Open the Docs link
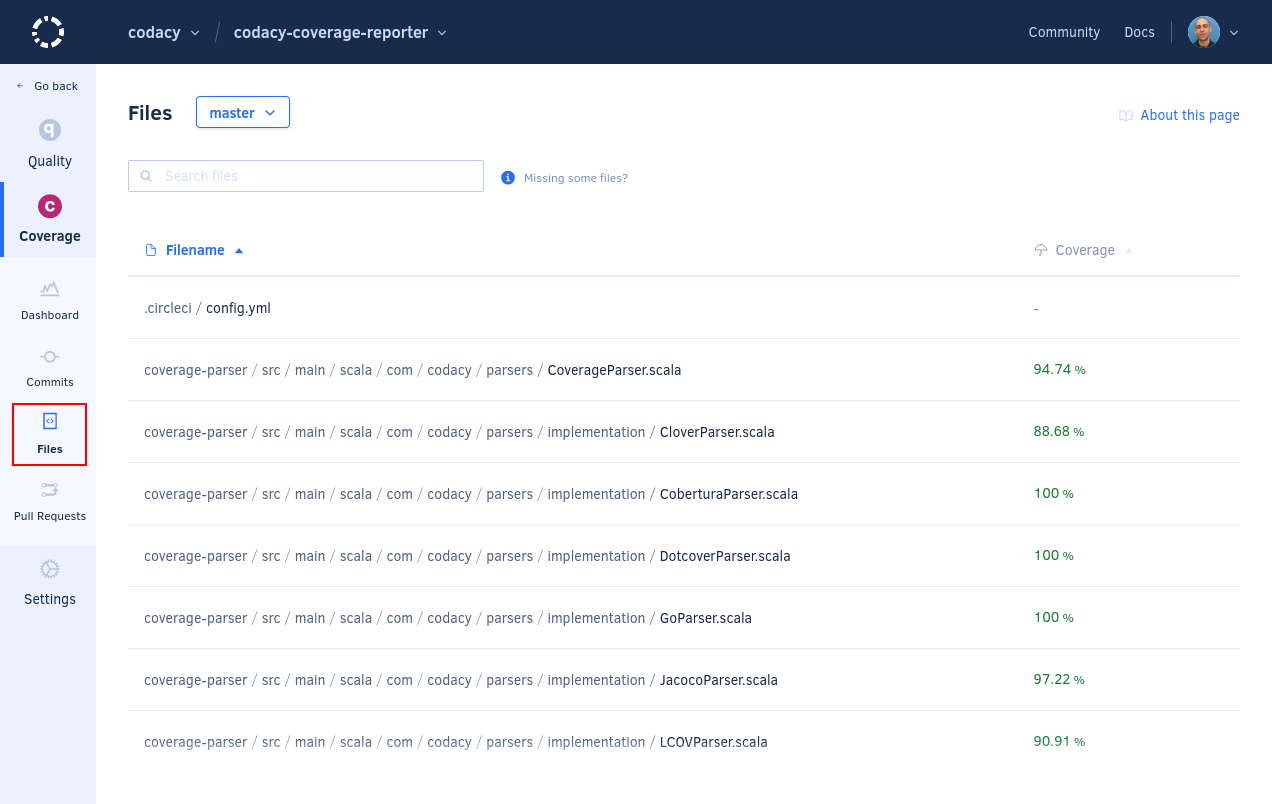1272x804 pixels. click(x=1139, y=32)
